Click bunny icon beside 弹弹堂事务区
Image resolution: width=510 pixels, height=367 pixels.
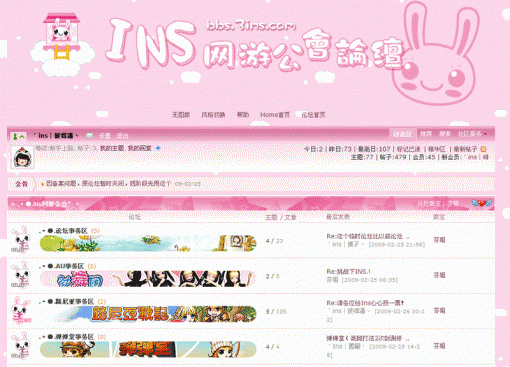pyautogui.click(x=21, y=346)
